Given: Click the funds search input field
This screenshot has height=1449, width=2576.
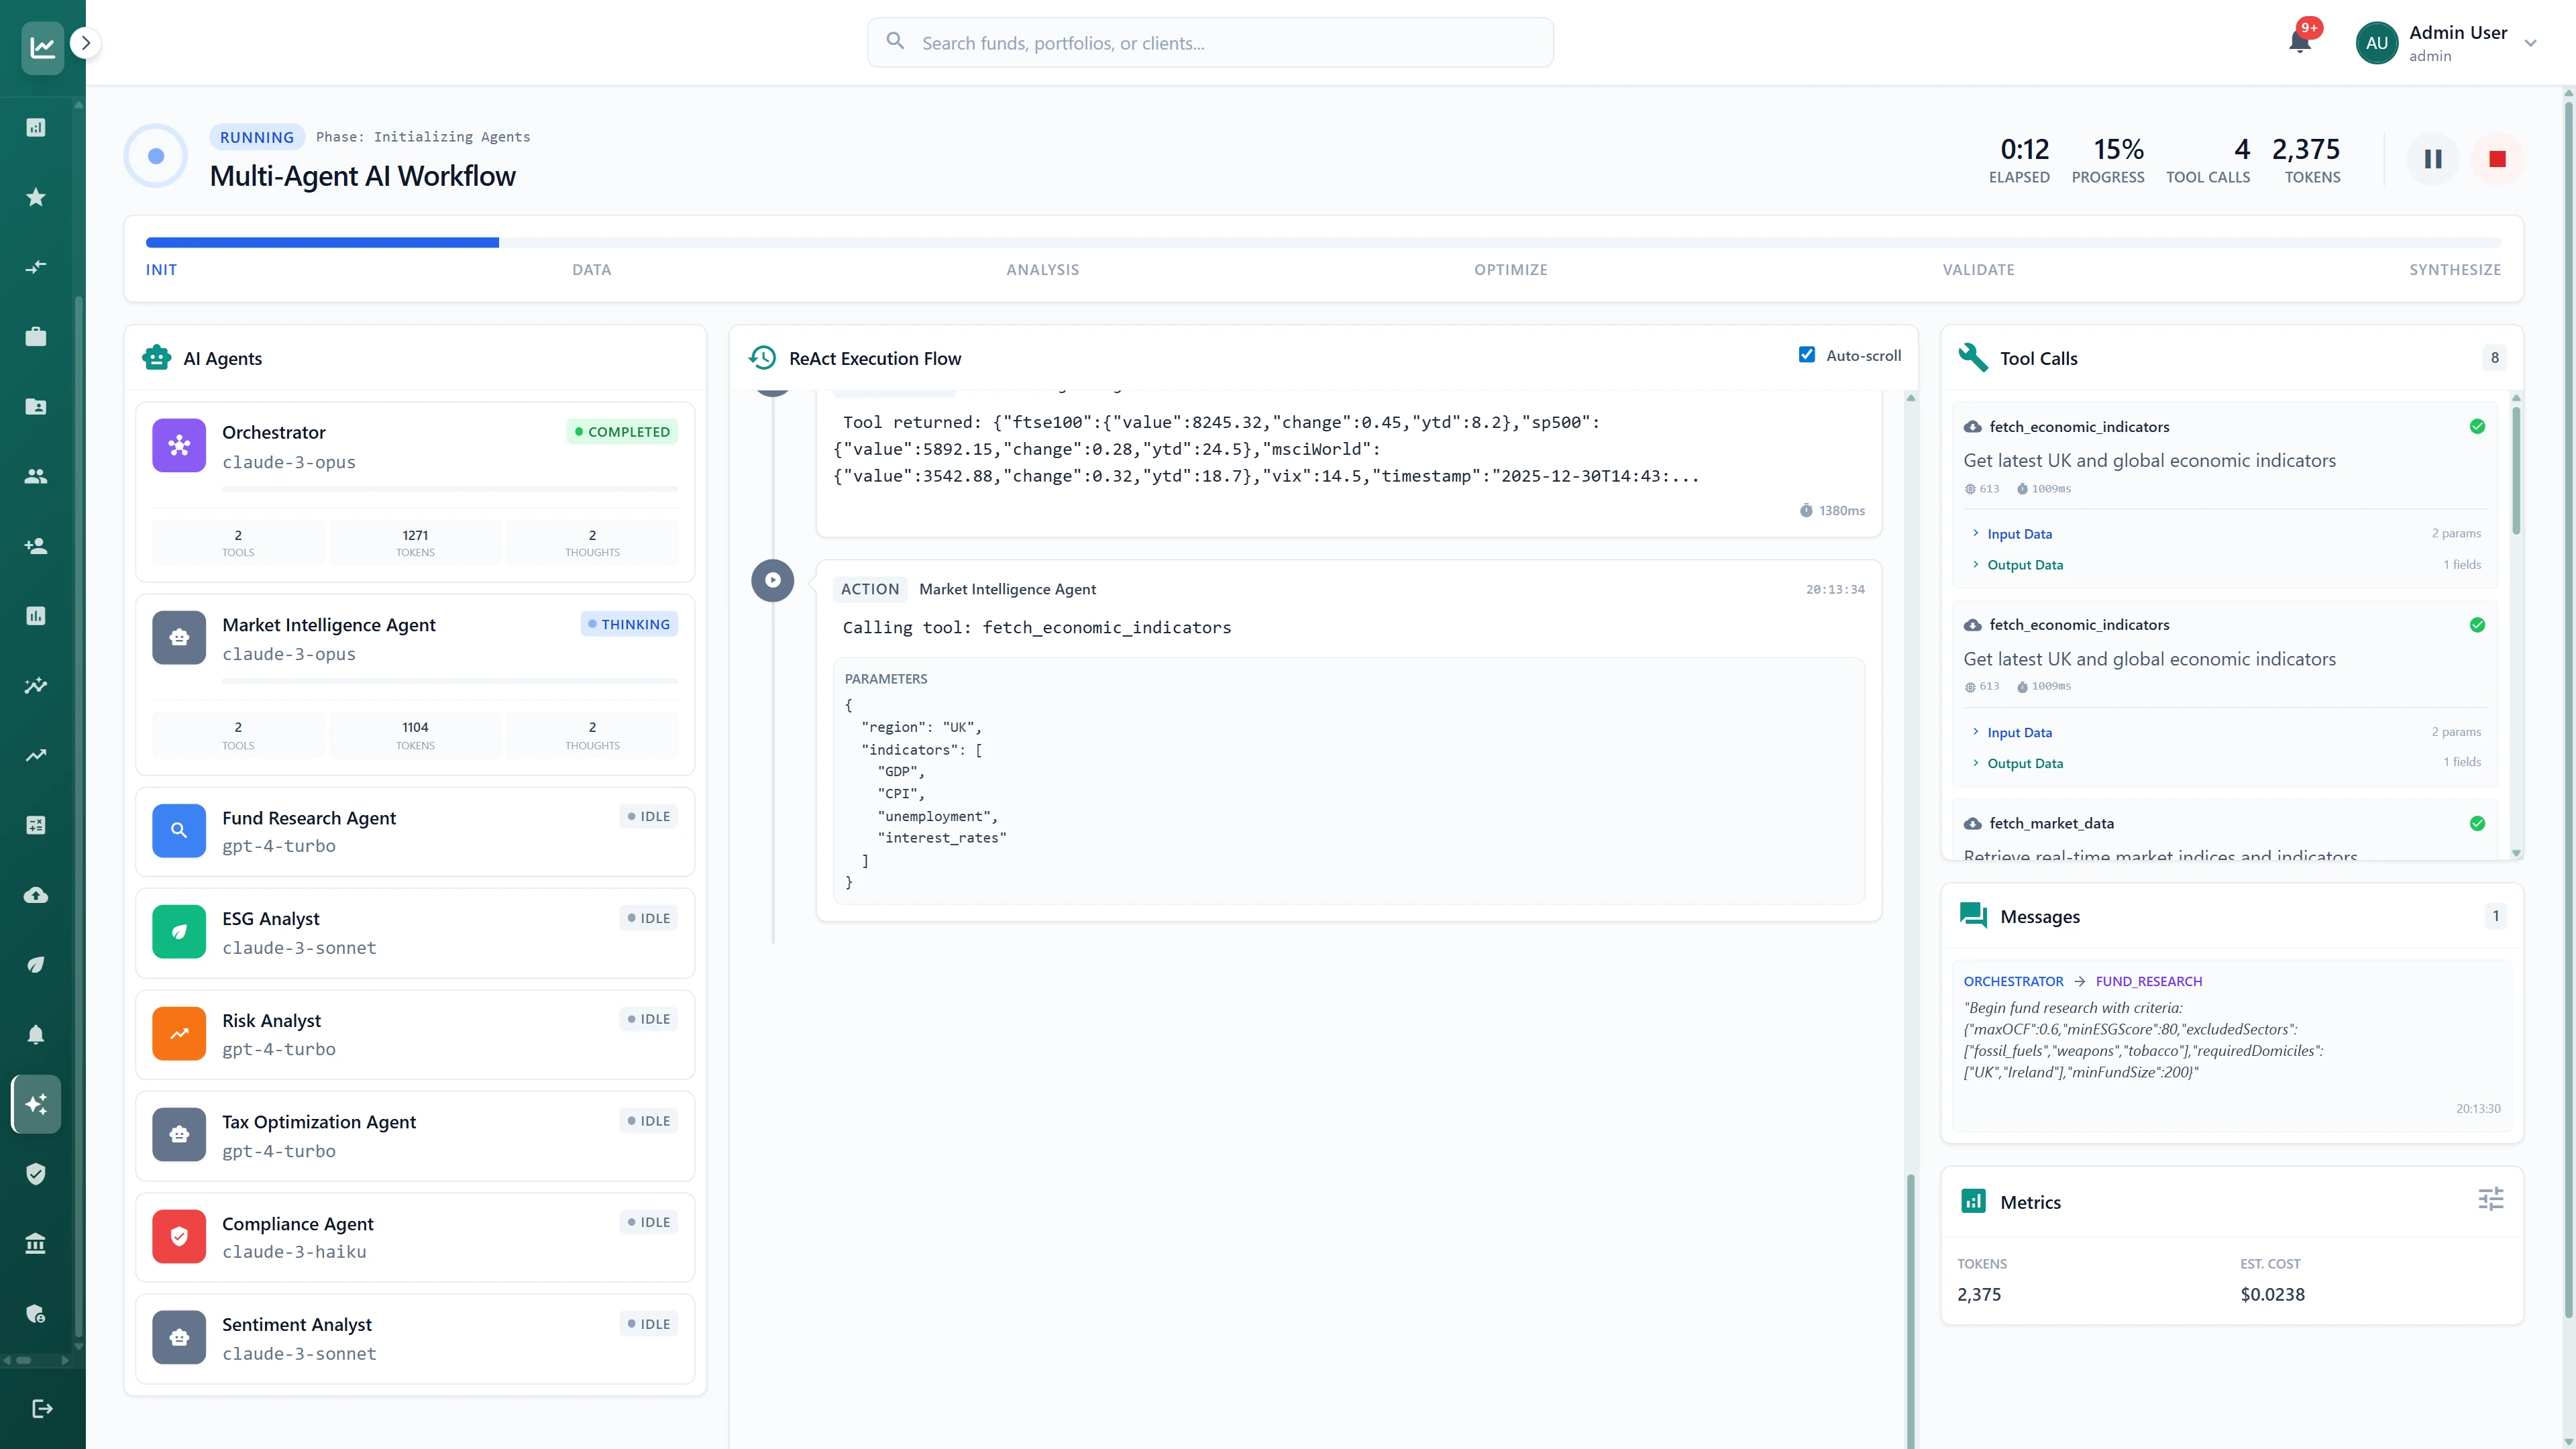Looking at the screenshot, I should click(1210, 42).
